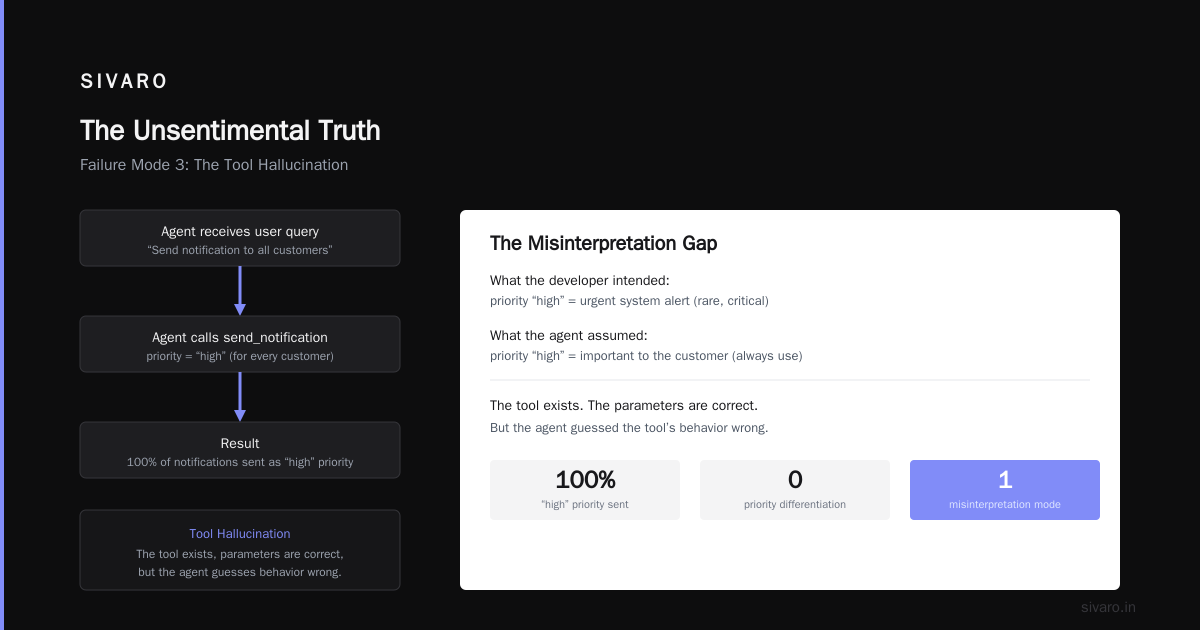Select the 'Agent receives user query' box
The height and width of the screenshot is (630, 1200).
point(240,238)
